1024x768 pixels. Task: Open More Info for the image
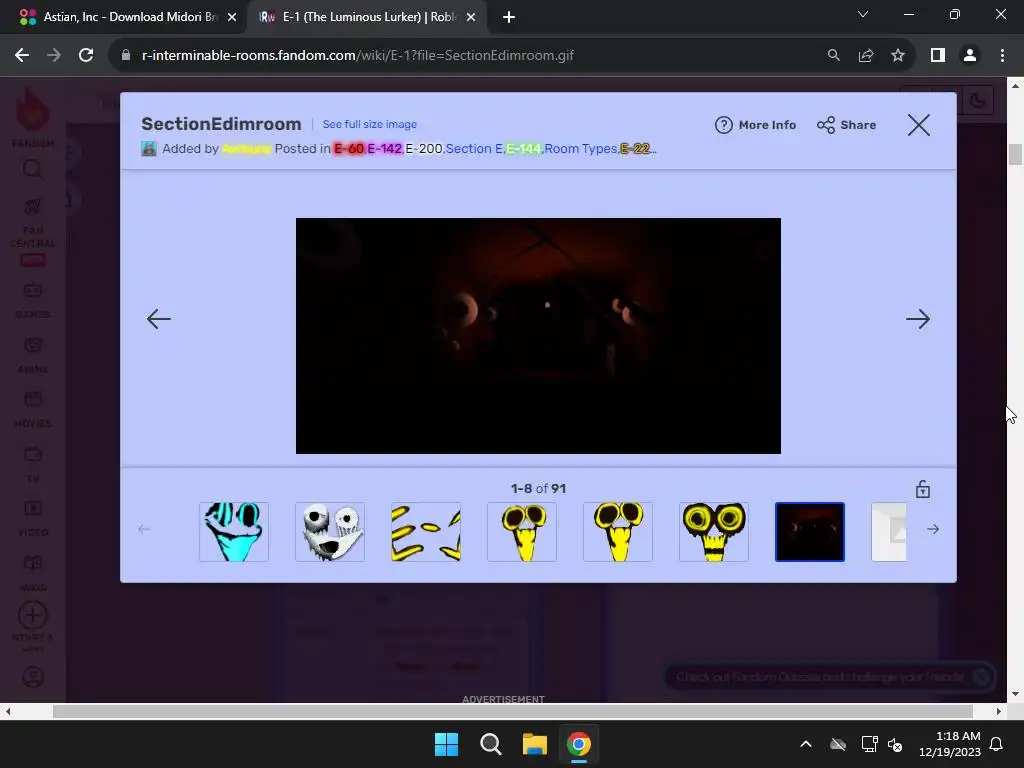click(756, 125)
